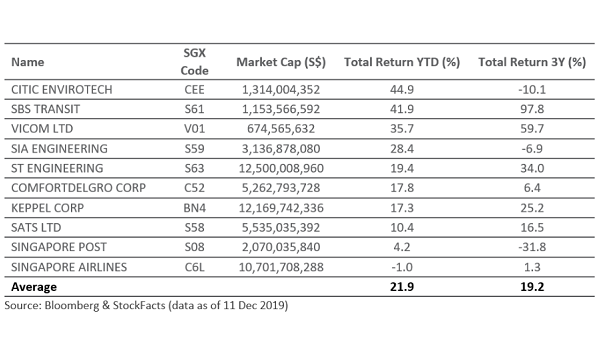The image size is (600, 360).
Task: Click ST ENGINEERING code S63
Action: pyautogui.click(x=194, y=168)
